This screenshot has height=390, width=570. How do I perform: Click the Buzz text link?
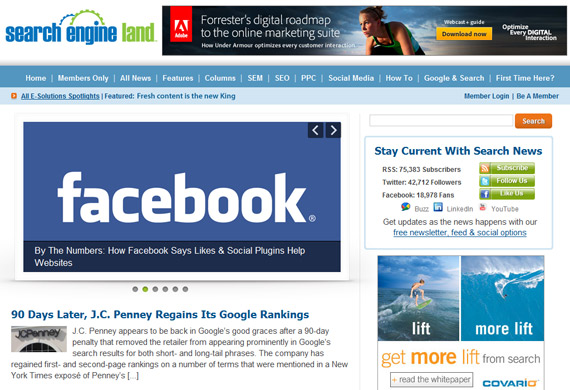[422, 209]
